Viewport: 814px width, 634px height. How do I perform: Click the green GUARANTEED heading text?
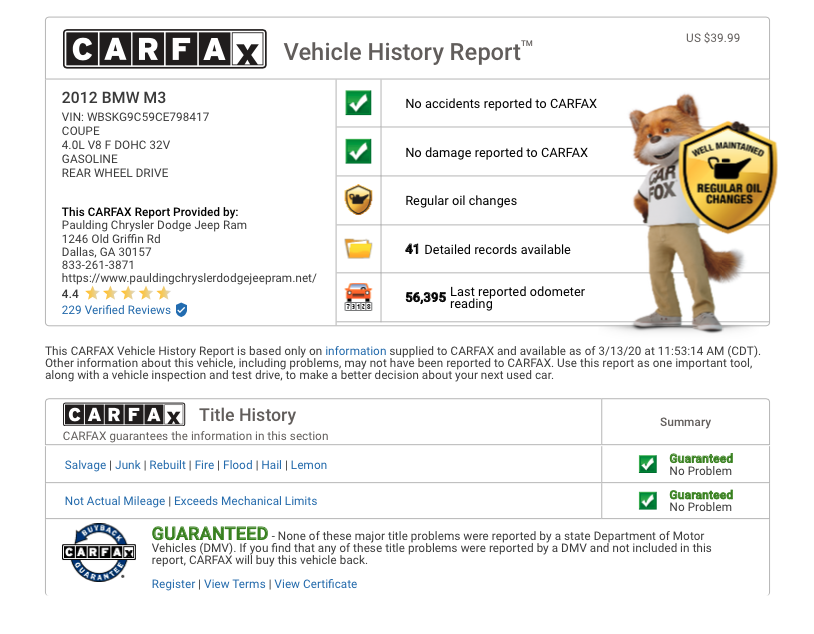210,533
